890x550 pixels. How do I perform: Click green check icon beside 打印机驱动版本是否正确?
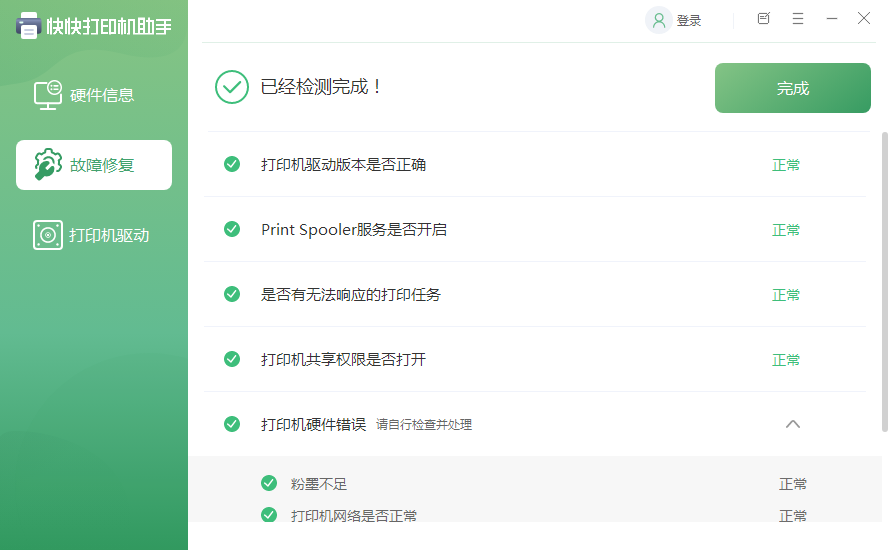[x=232, y=164]
